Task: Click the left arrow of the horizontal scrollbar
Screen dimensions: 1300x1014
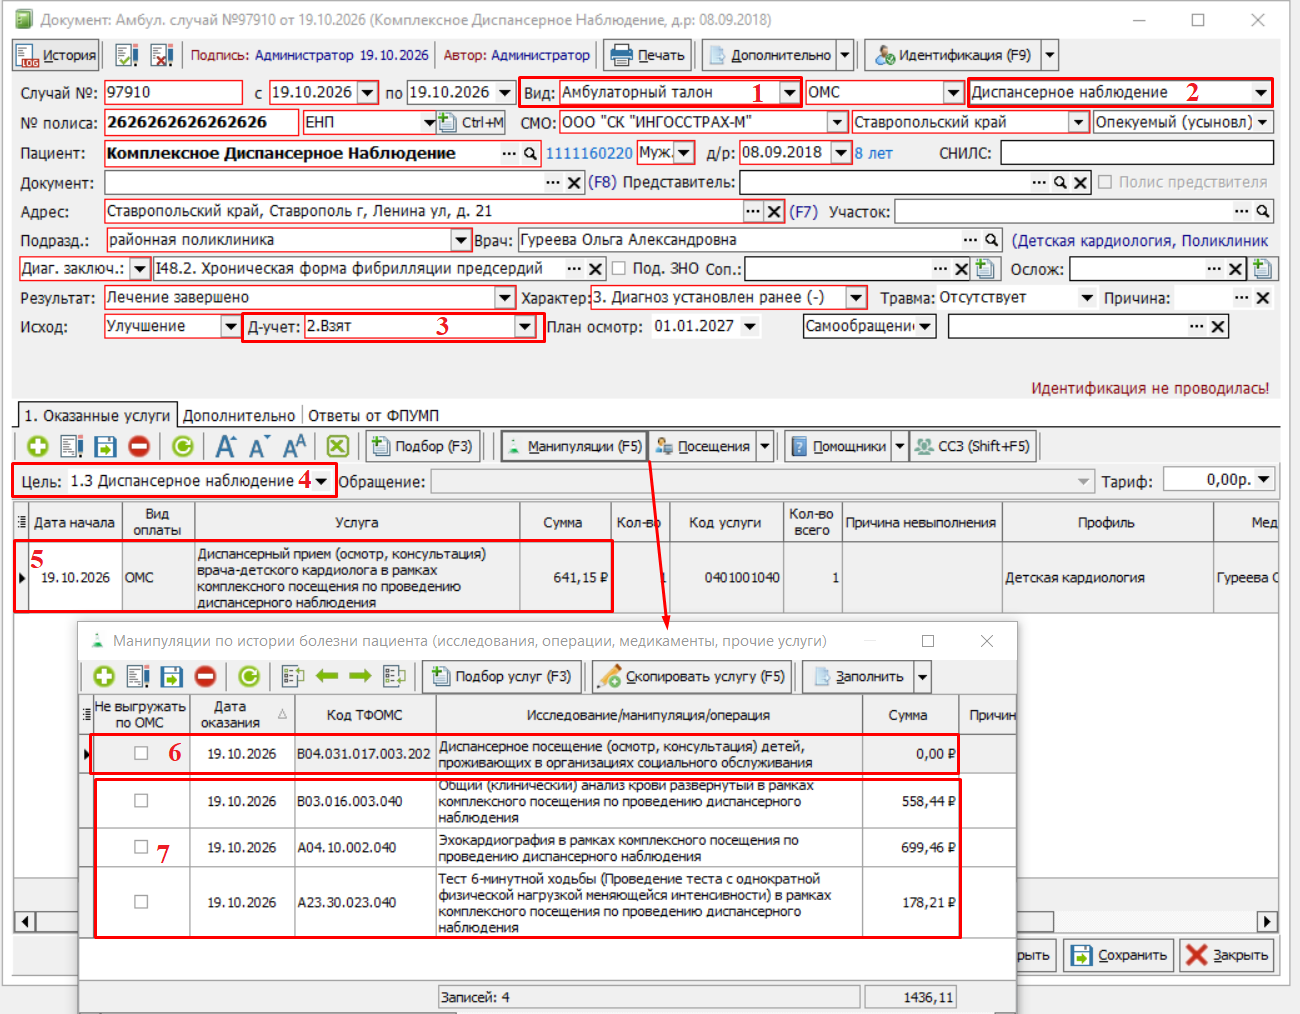Action: [x=24, y=921]
